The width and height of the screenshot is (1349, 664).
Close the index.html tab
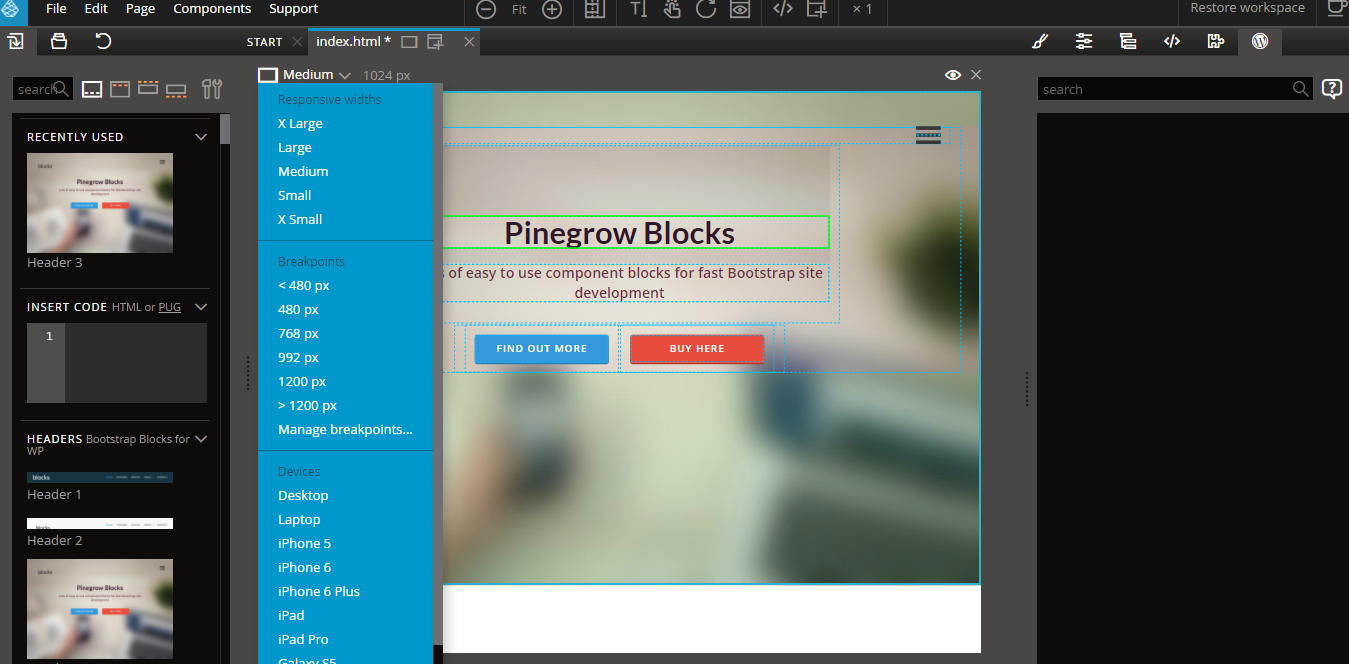[468, 42]
